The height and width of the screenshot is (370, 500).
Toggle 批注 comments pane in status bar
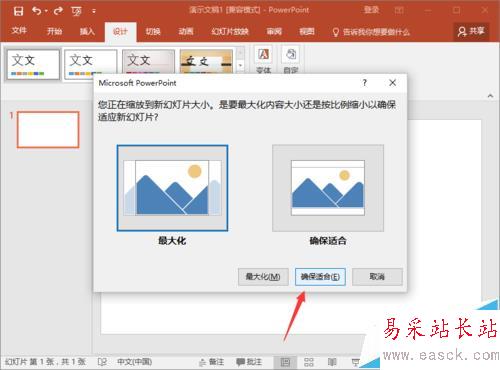pos(249,362)
